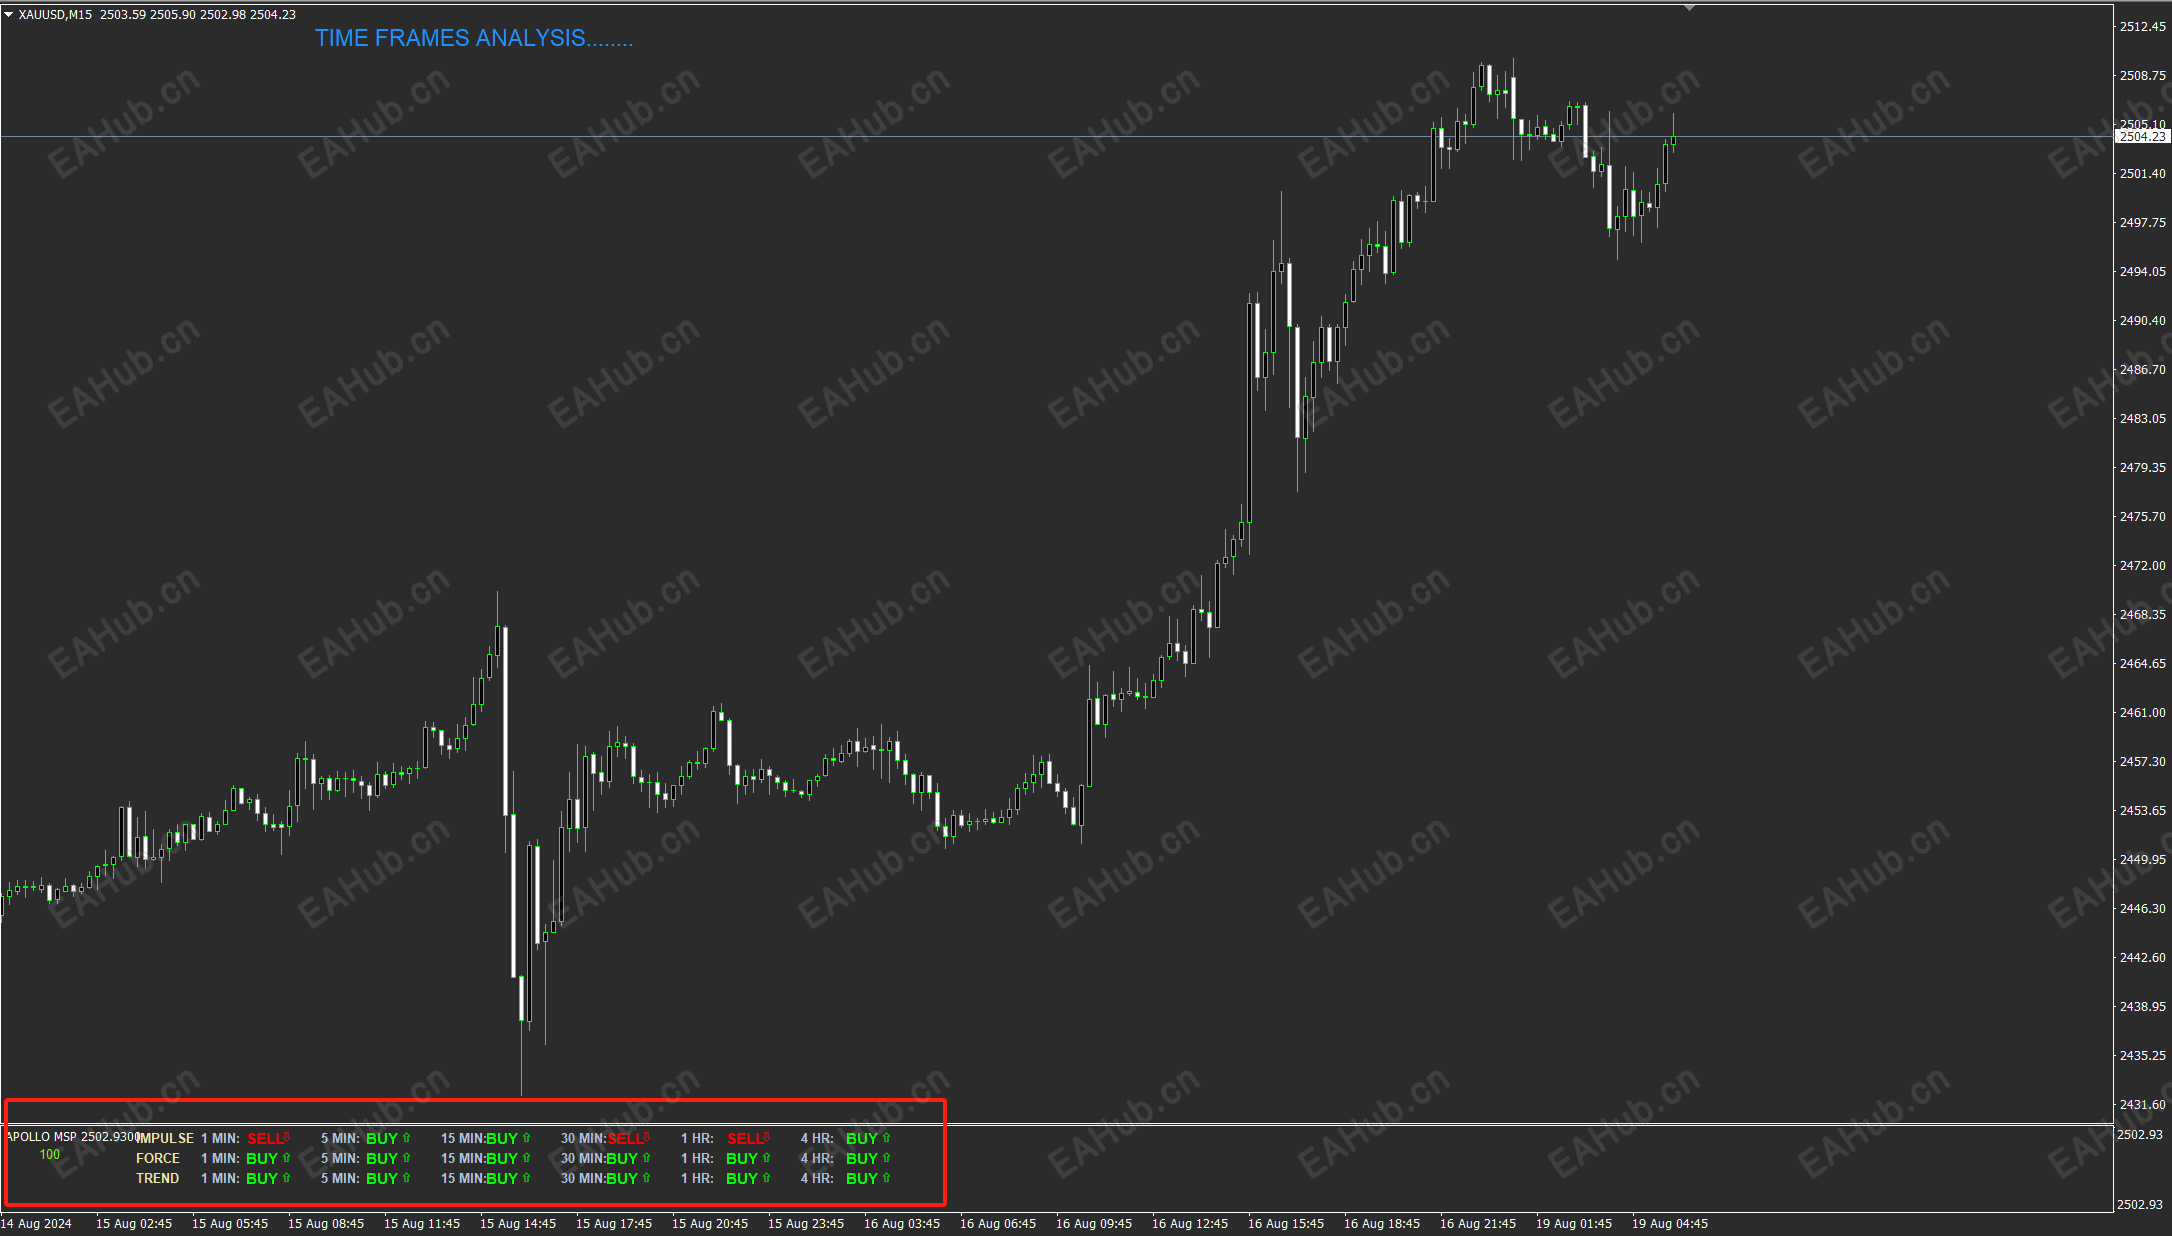
Task: Click the red down arrow beside IMPULSE 30 MIN SELL
Action: (x=647, y=1137)
